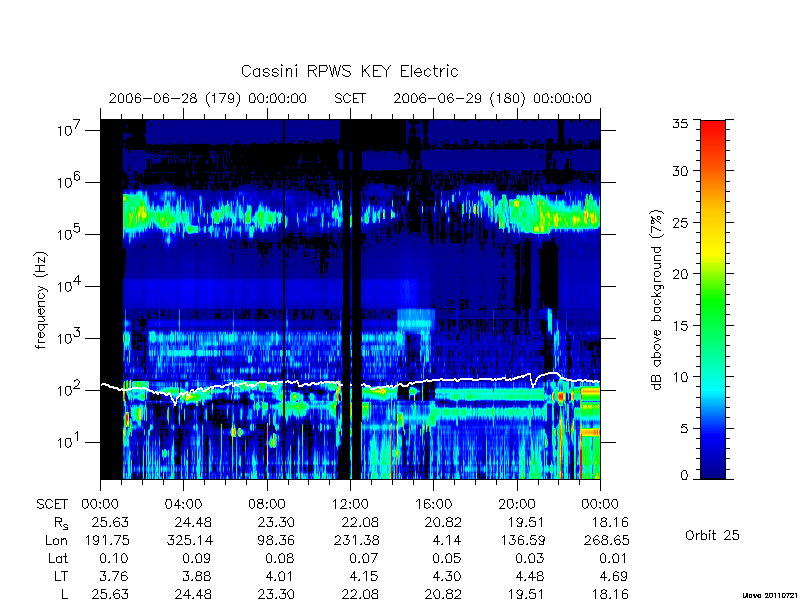Click Rs value 23.30
Screen dimensions: 800x600
(x=276, y=522)
